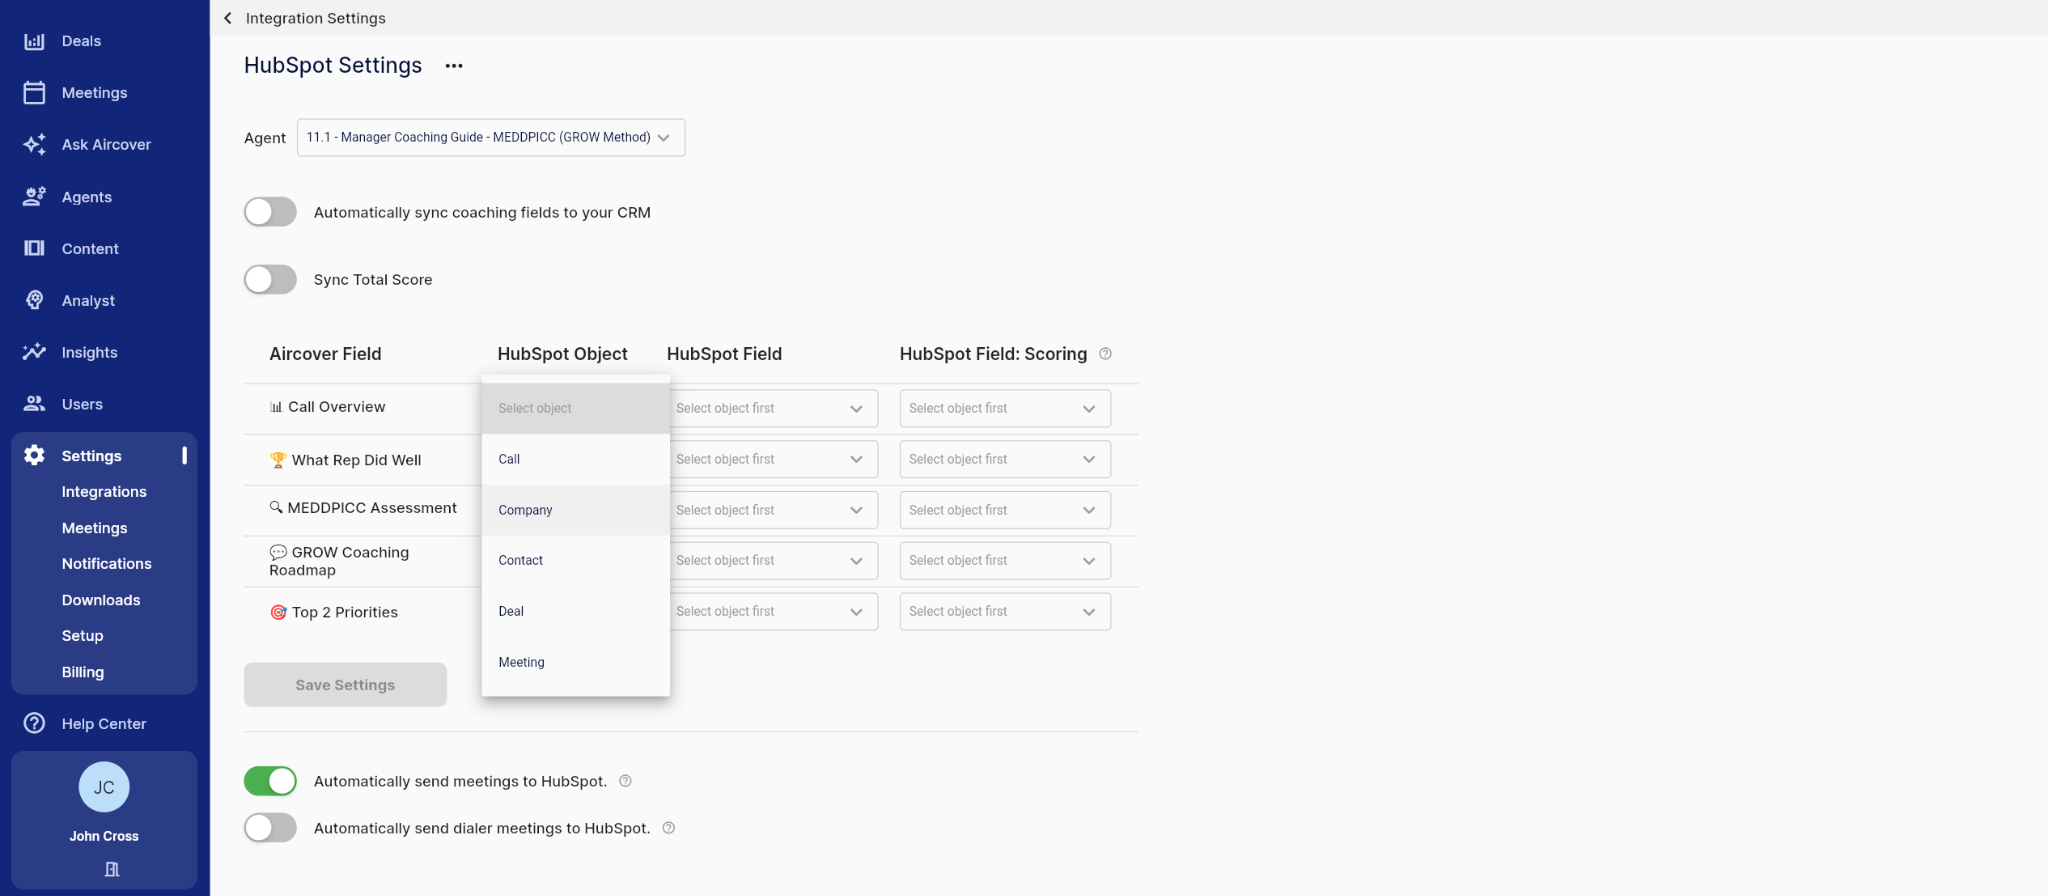Open Integrations under Settings

click(104, 492)
